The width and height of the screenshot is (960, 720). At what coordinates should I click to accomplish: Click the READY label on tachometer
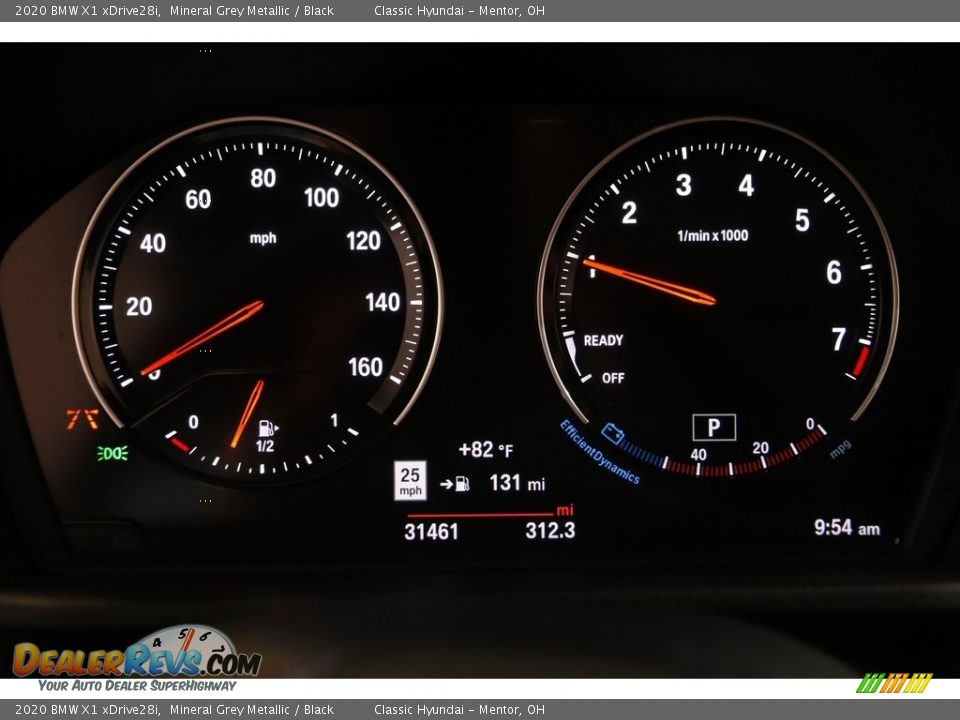(x=603, y=341)
